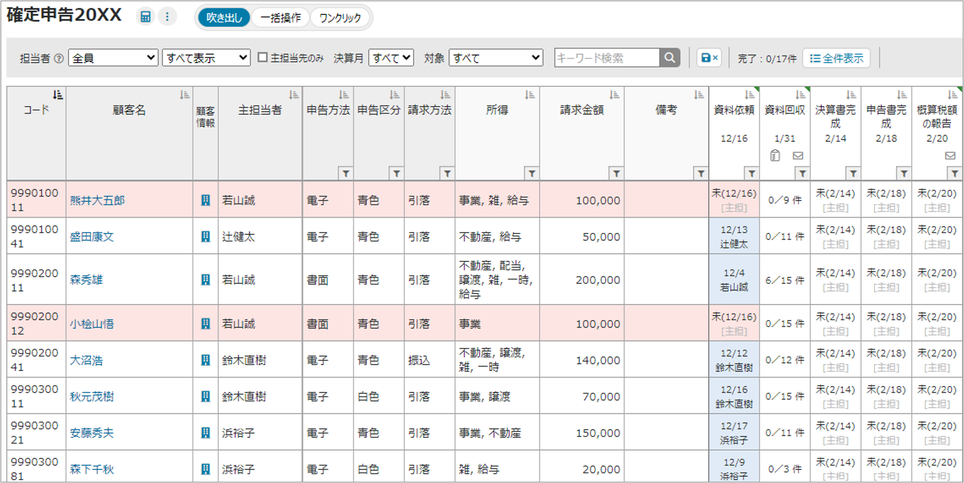Click the envelope icon under 資料回収
The height and width of the screenshot is (483, 964).
click(x=798, y=156)
